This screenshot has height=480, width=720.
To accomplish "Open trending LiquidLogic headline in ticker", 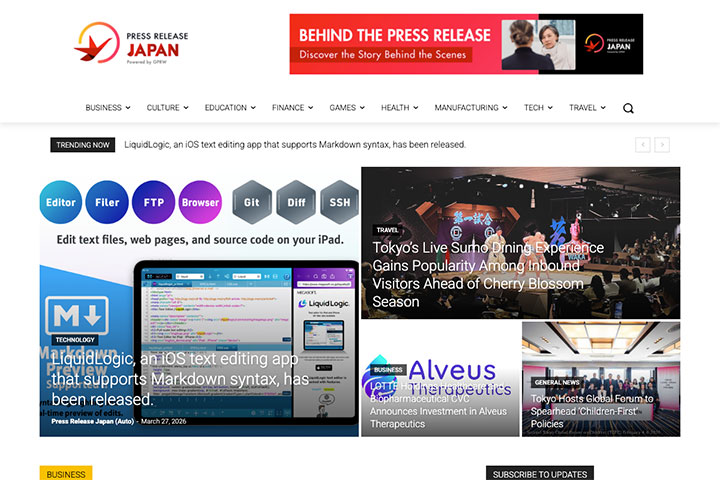I will pyautogui.click(x=295, y=145).
